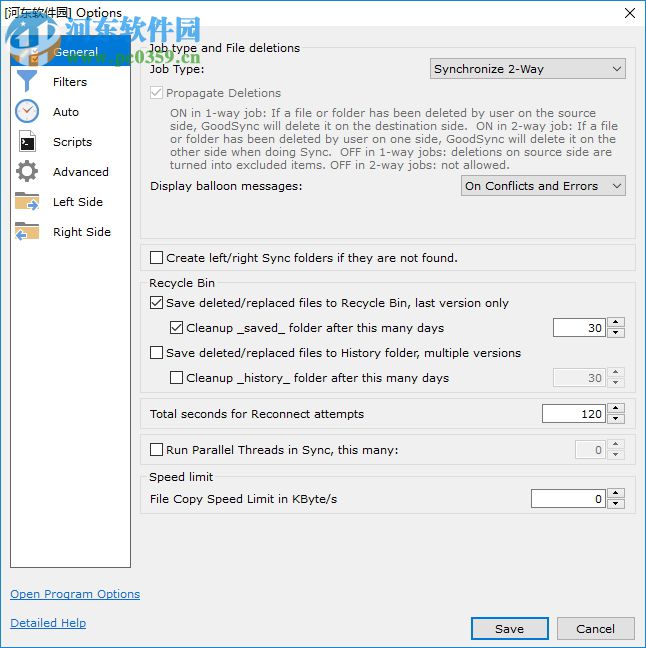Viewport: 646px width, 648px height.
Task: Click the Scripts terminal icon
Action: click(x=27, y=142)
